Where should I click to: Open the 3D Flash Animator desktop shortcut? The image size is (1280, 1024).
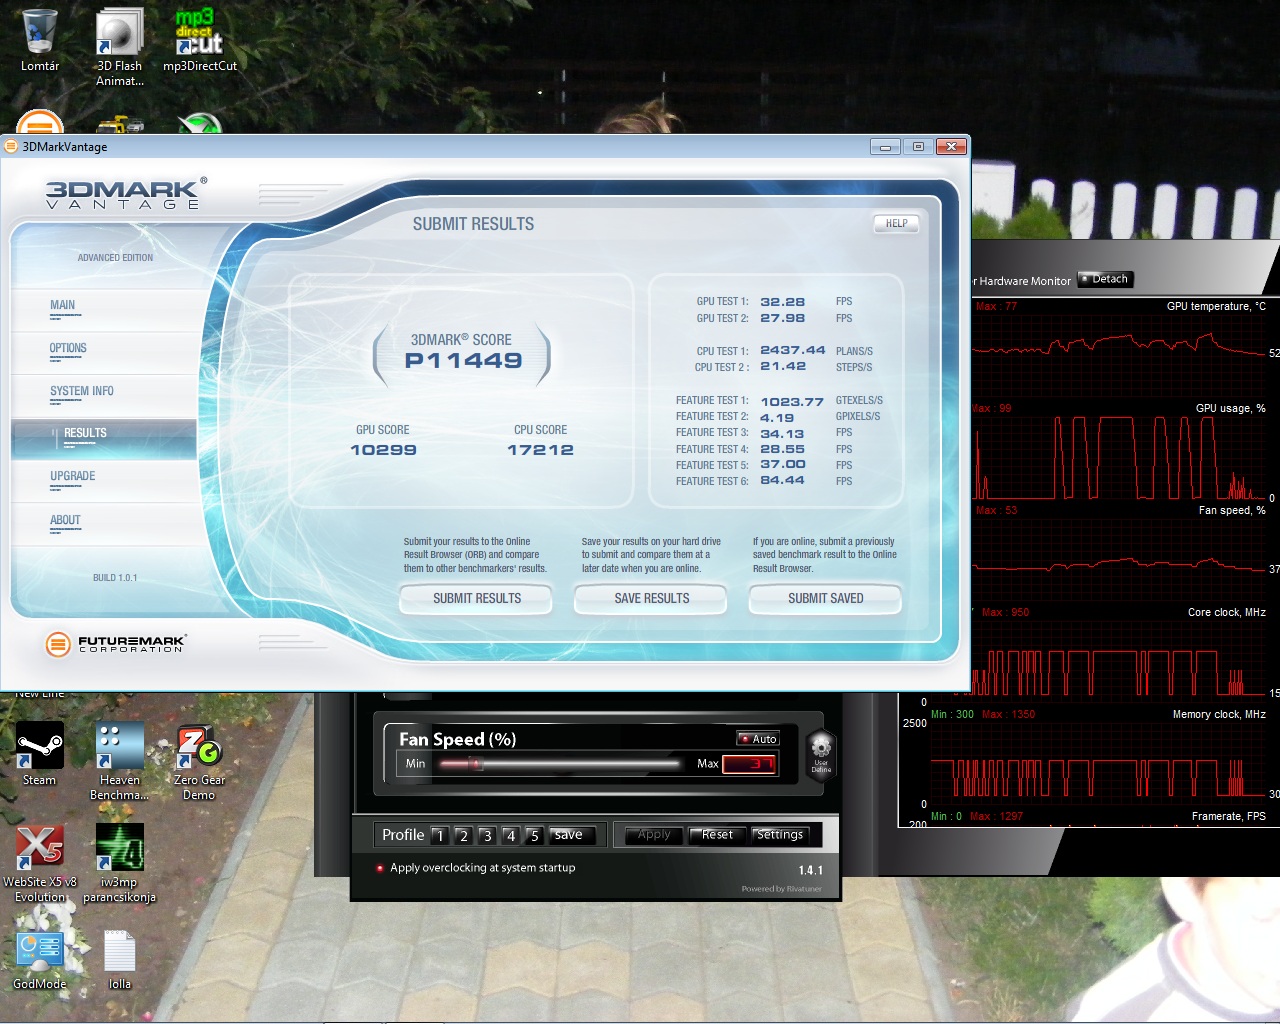click(x=119, y=47)
